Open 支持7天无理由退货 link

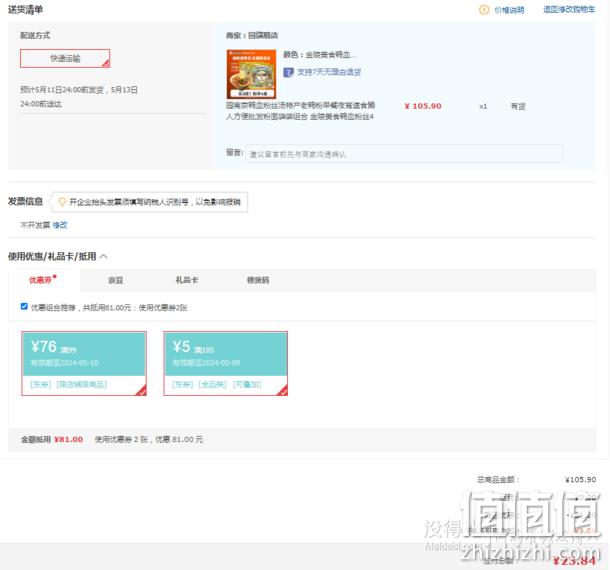pyautogui.click(x=329, y=72)
